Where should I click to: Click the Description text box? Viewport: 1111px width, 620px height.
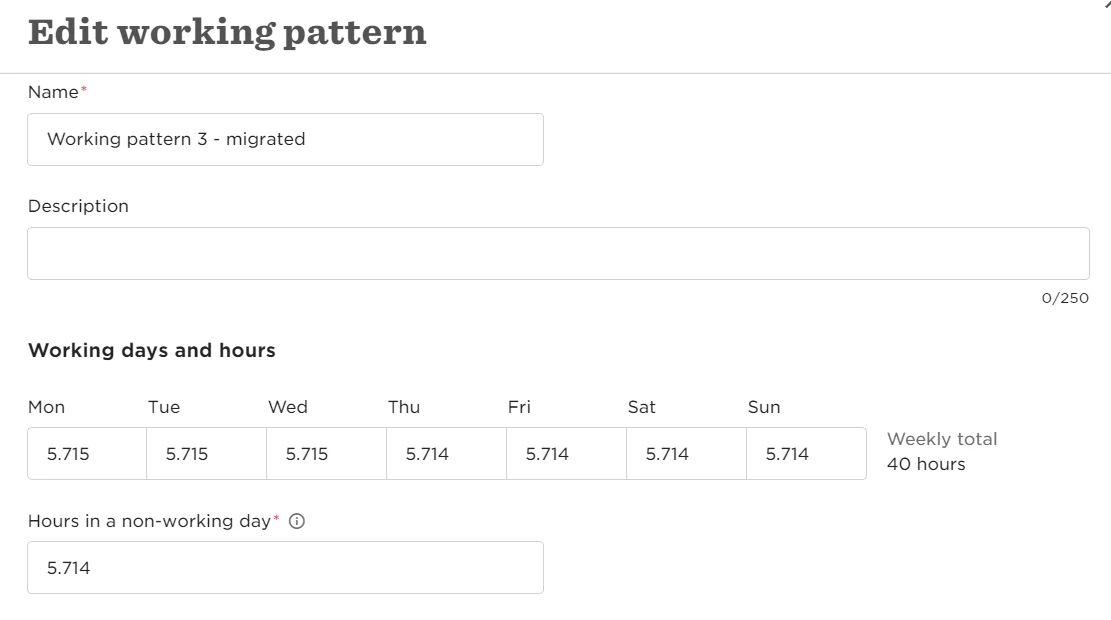558,254
